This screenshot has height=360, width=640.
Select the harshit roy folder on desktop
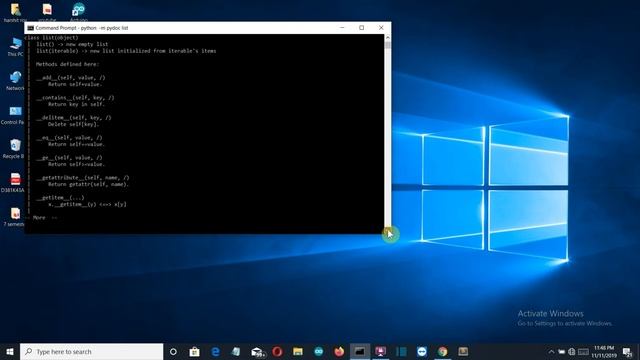pos(16,12)
